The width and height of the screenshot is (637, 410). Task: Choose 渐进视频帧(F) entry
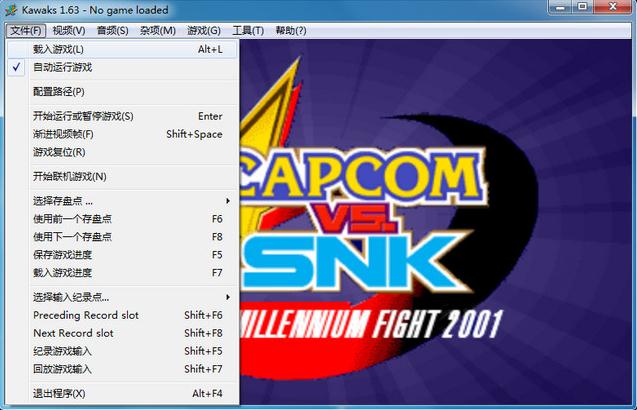tap(122, 134)
